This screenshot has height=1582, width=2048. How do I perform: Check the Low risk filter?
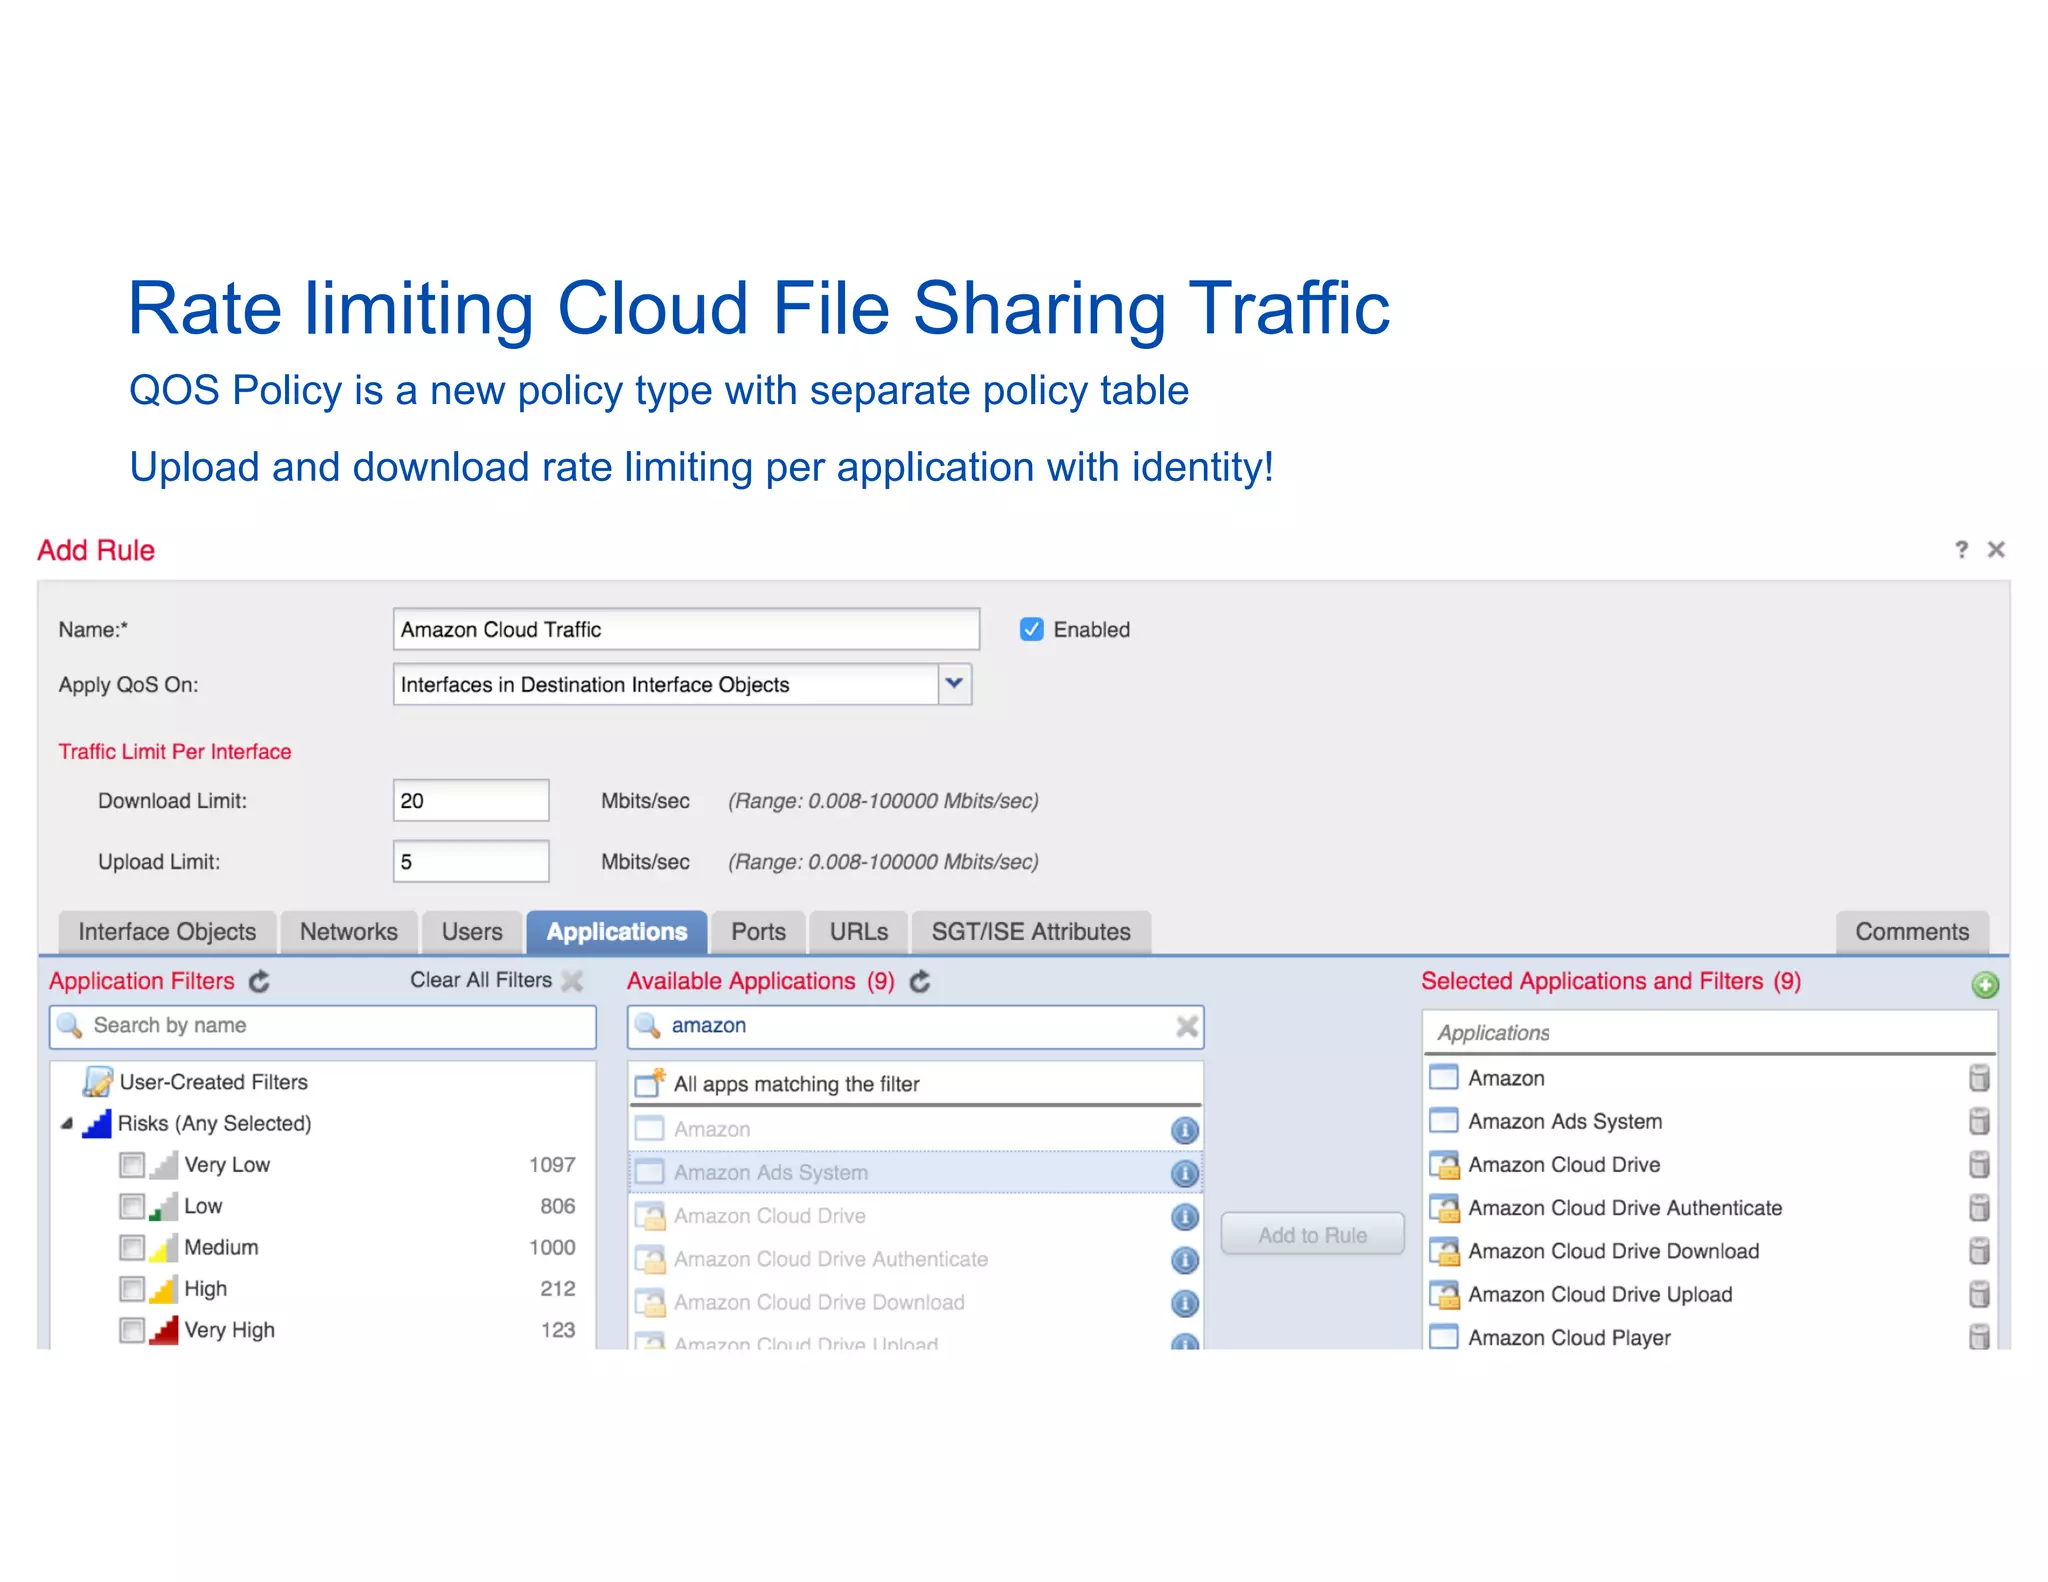[x=131, y=1206]
